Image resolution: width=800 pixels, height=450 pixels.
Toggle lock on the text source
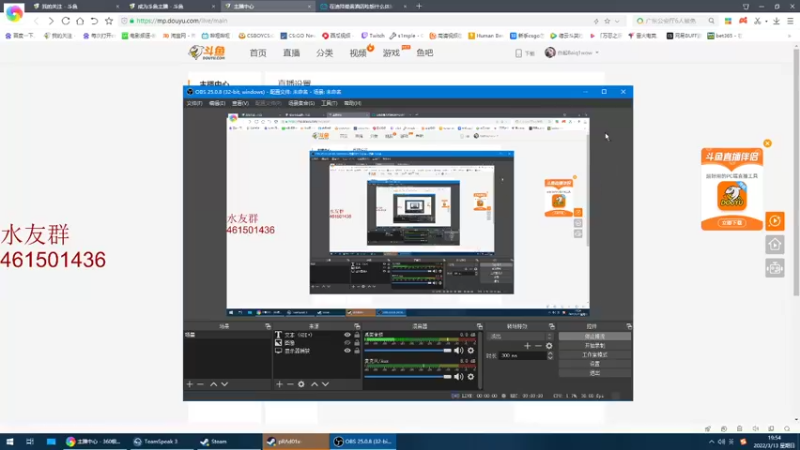[357, 335]
